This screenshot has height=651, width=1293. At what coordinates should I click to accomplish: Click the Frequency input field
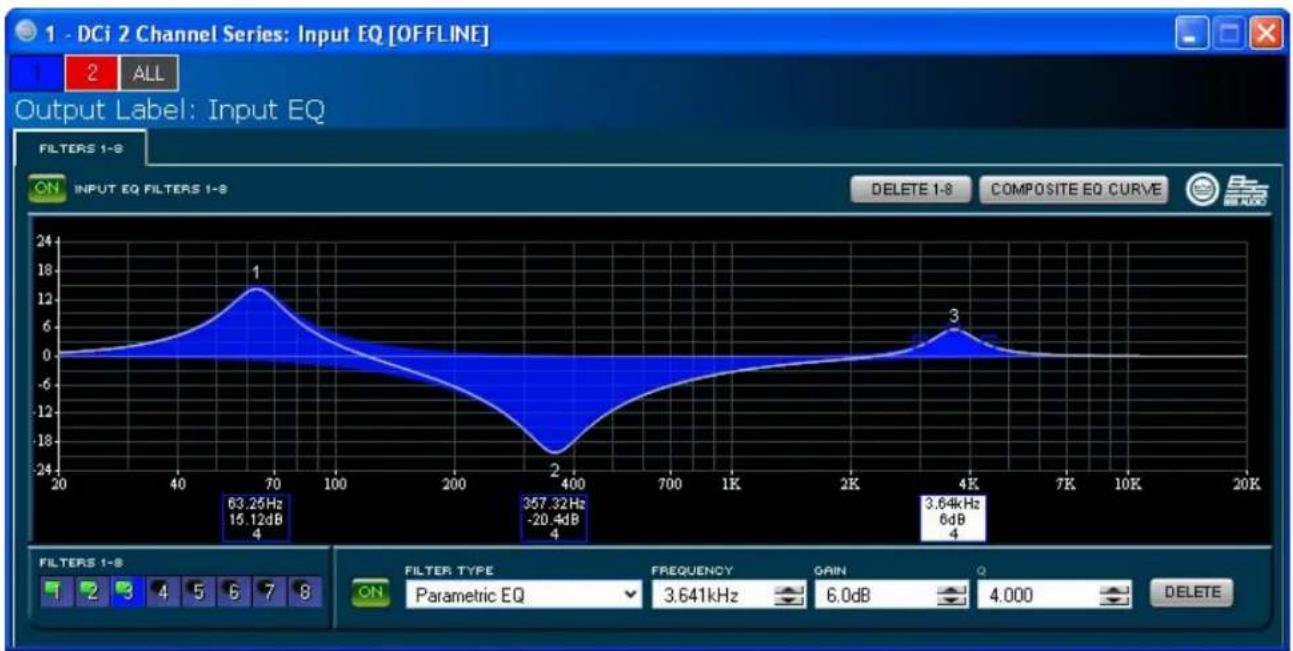coord(712,595)
